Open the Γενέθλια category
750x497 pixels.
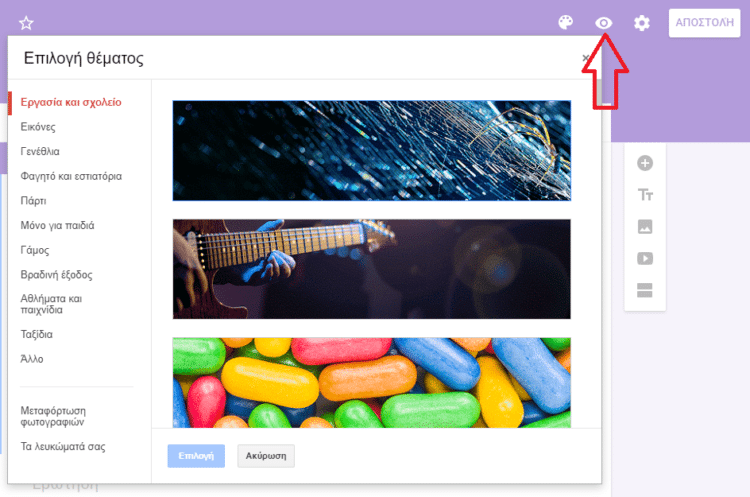coord(40,152)
